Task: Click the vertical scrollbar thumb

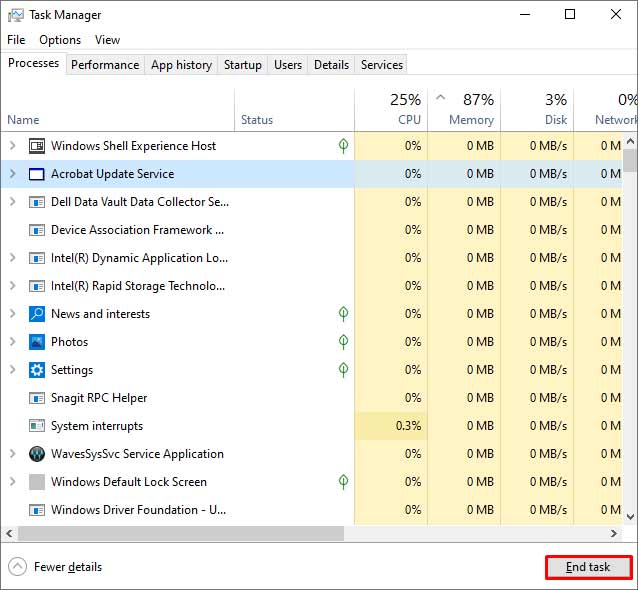Action: (630, 161)
